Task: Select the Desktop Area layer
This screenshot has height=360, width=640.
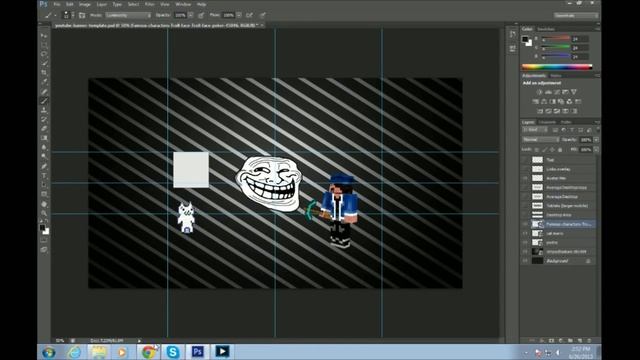Action: (x=558, y=215)
